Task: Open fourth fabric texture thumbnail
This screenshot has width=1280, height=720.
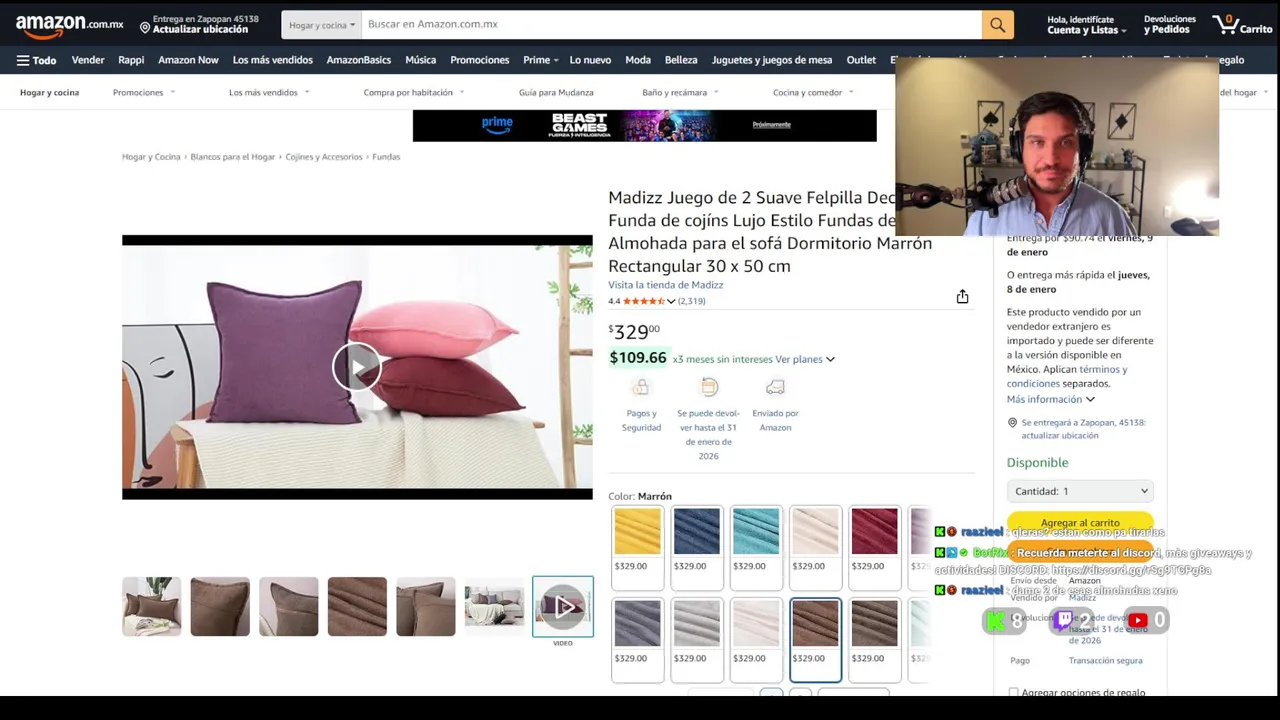Action: tap(357, 606)
